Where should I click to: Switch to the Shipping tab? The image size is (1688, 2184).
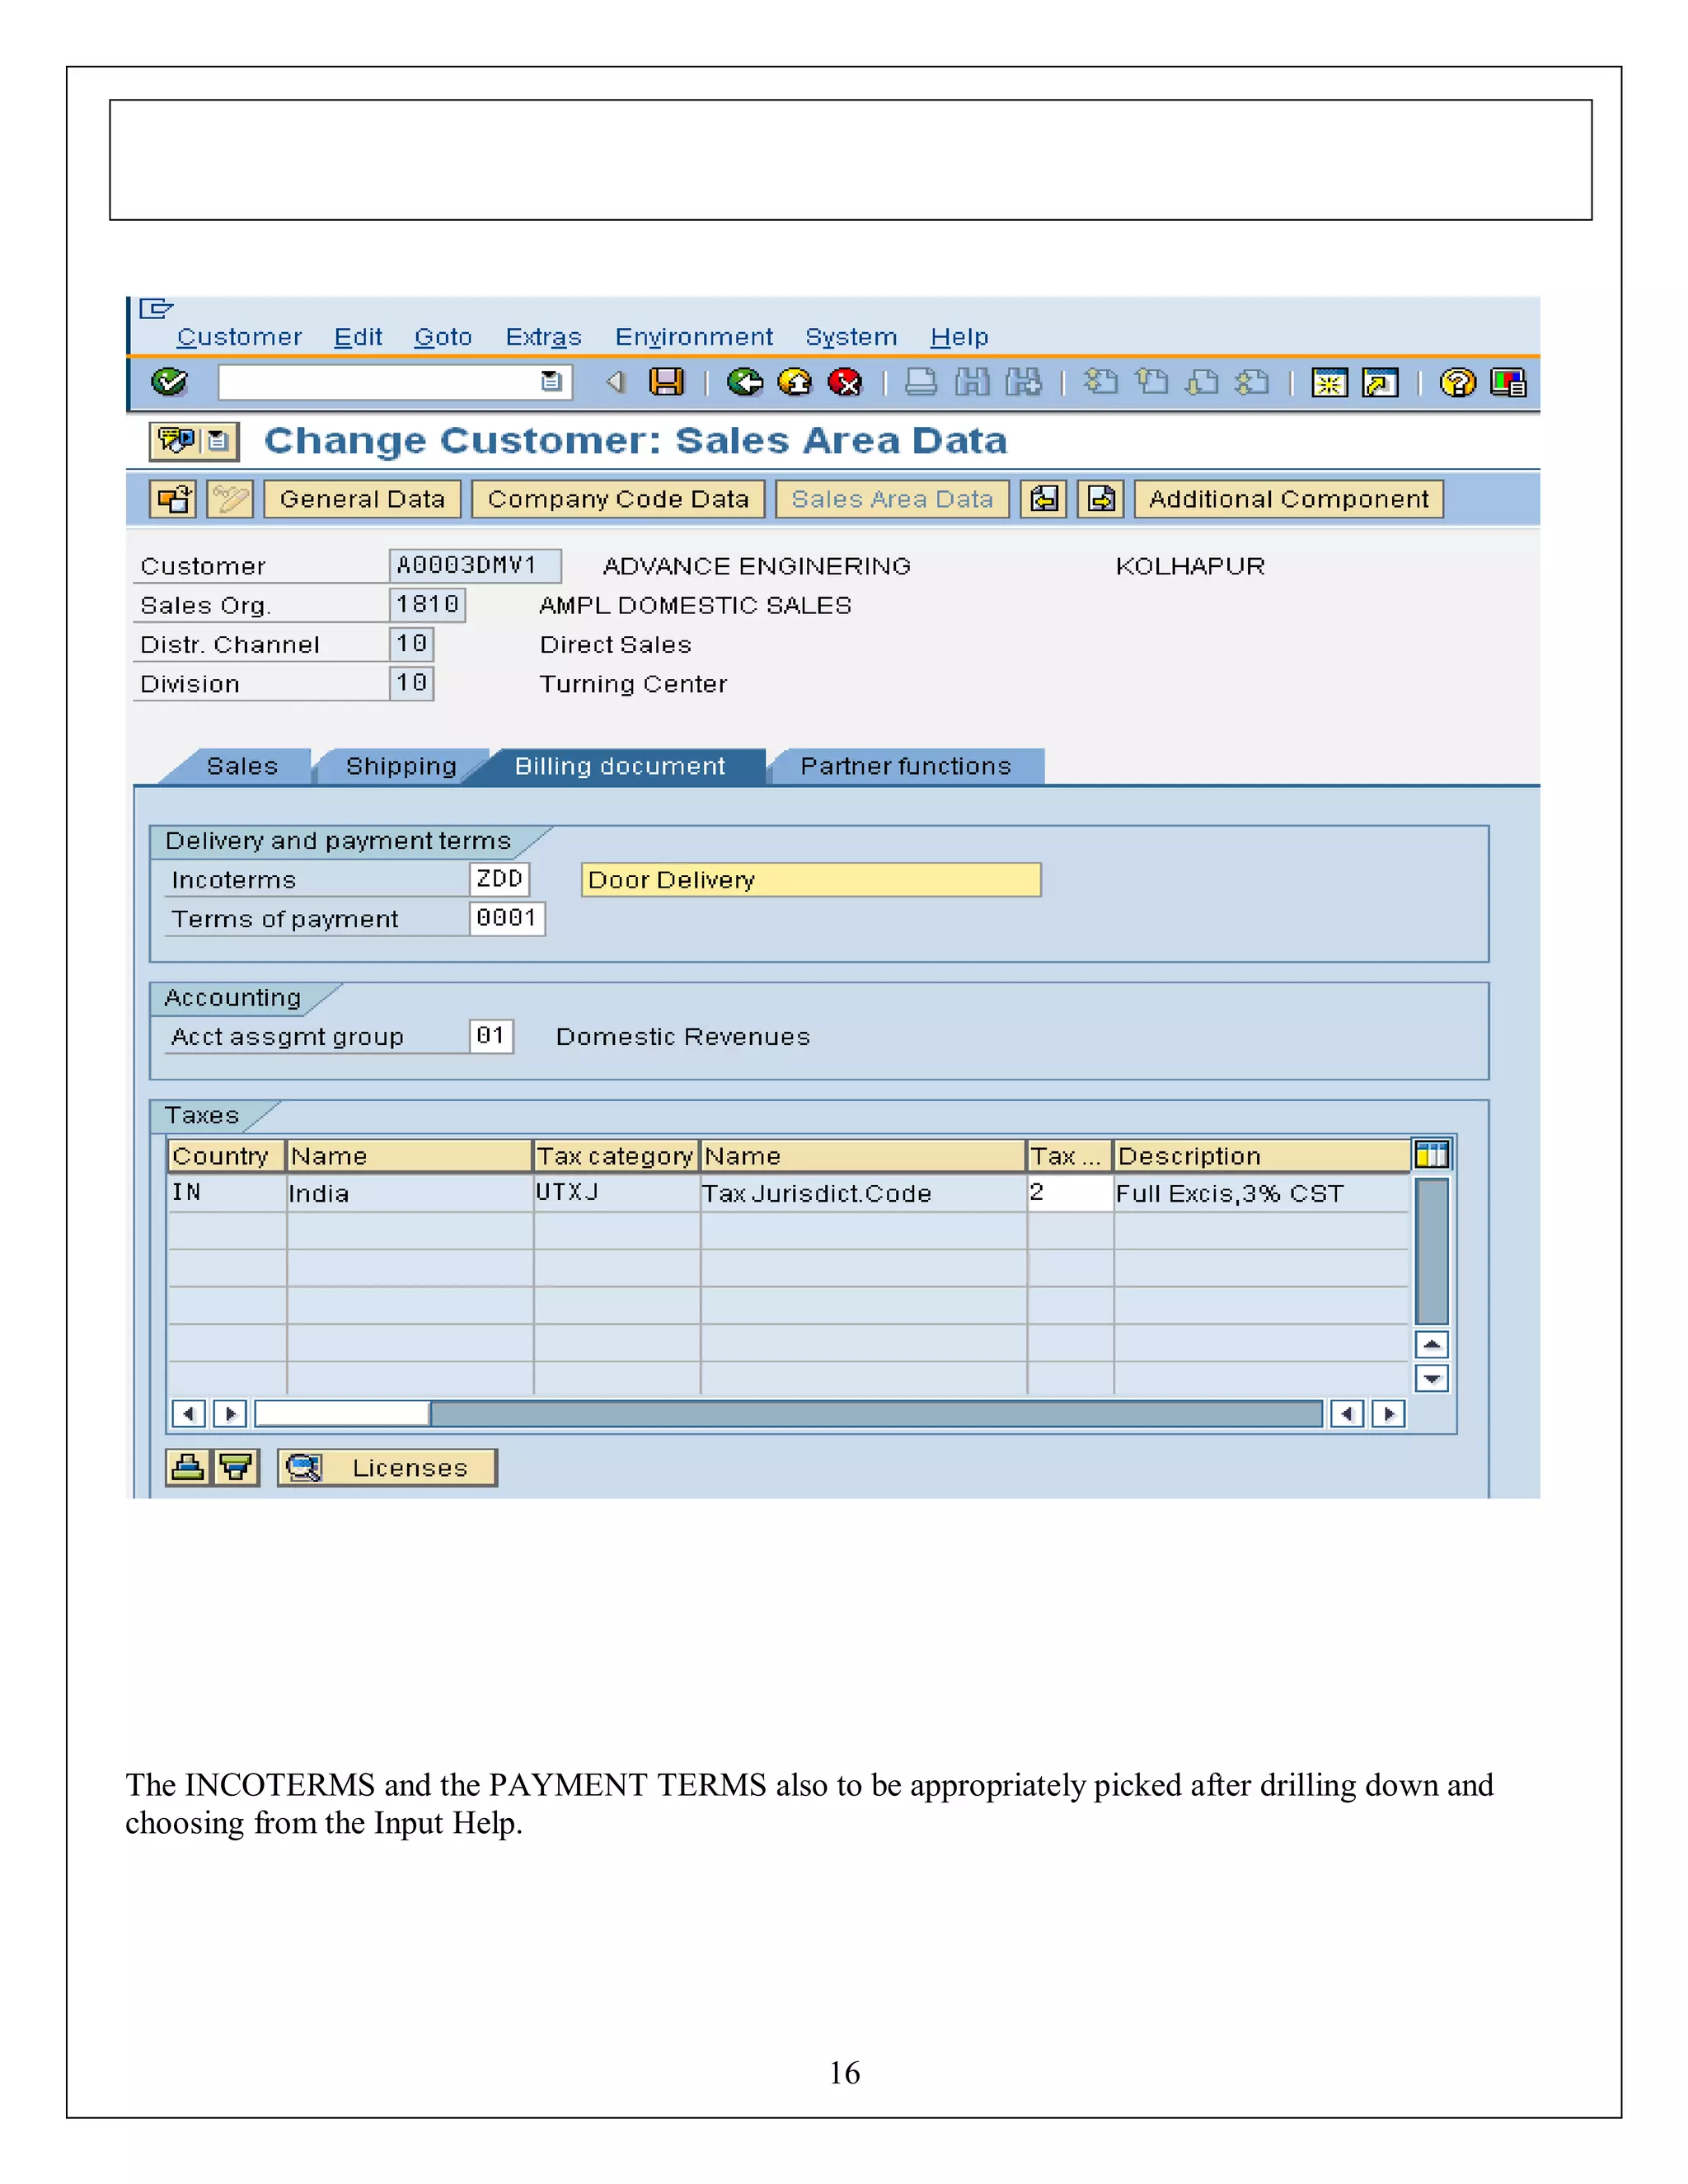401,767
